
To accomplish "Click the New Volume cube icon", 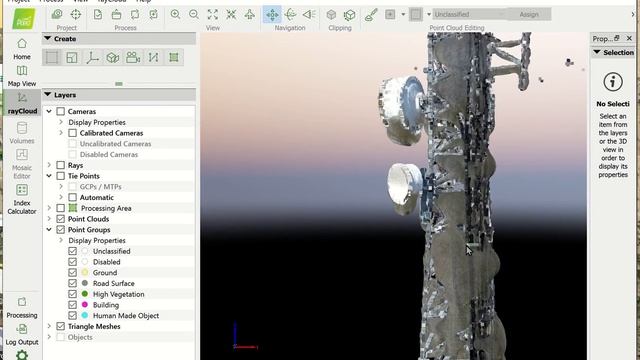I will [113, 58].
